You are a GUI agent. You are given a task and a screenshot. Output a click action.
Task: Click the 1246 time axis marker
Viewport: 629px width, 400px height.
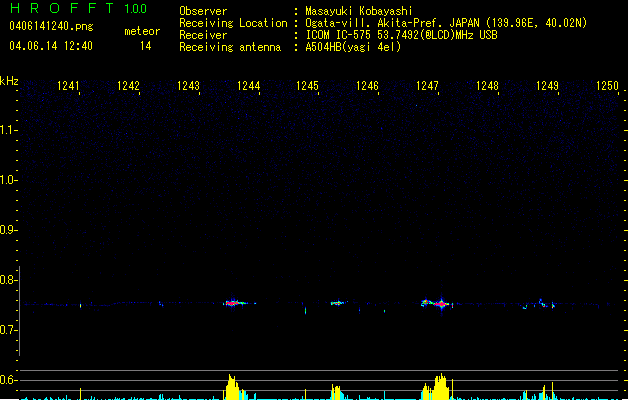(x=367, y=85)
